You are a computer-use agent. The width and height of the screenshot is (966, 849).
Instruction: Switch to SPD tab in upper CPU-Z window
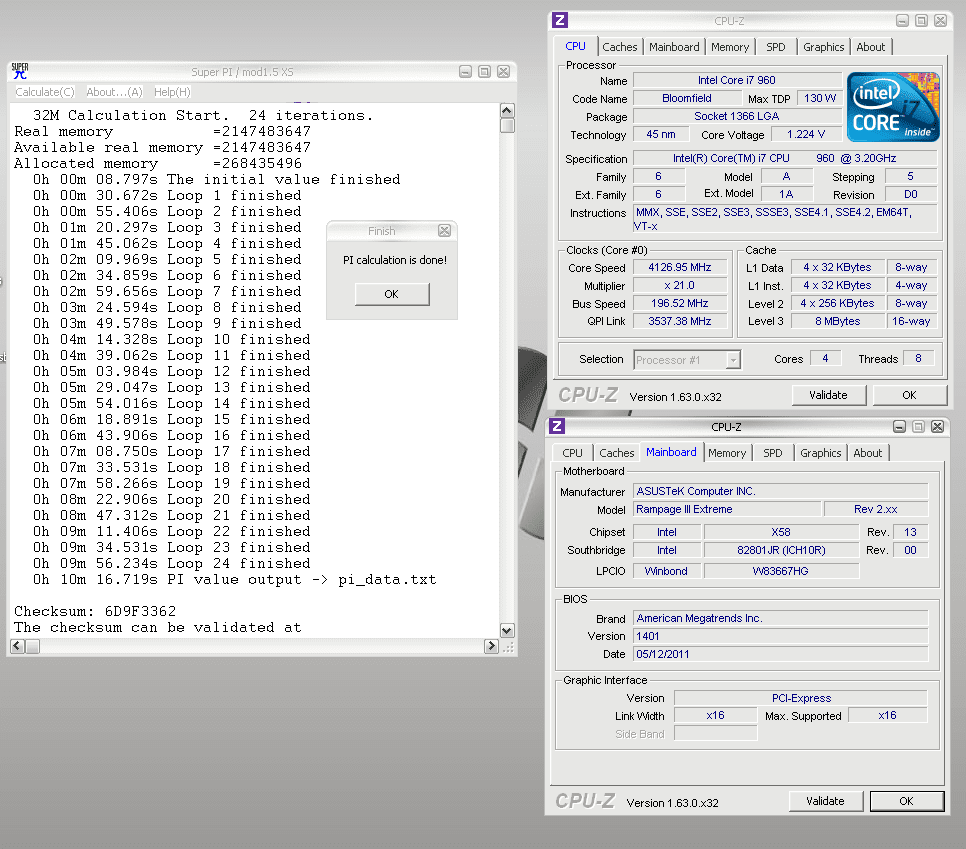tap(776, 47)
